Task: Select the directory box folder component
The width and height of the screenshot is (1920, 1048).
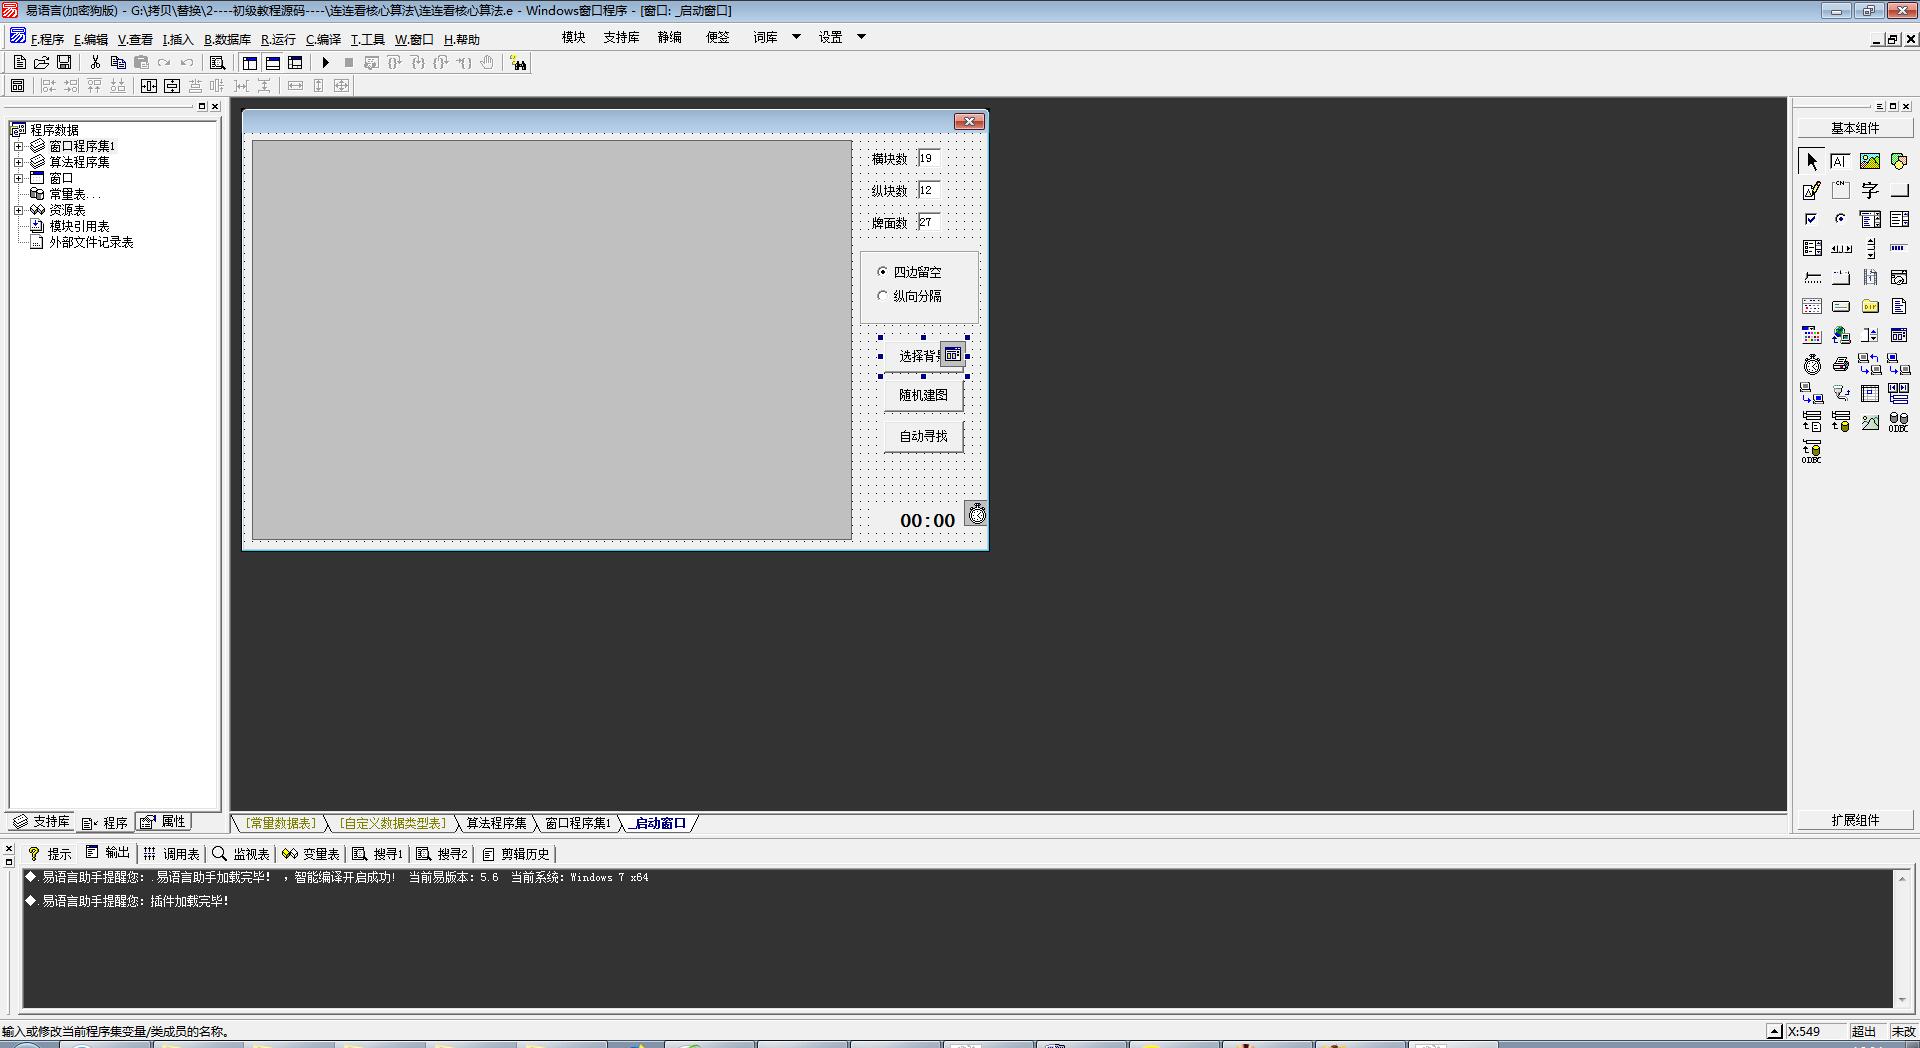Action: point(1870,306)
